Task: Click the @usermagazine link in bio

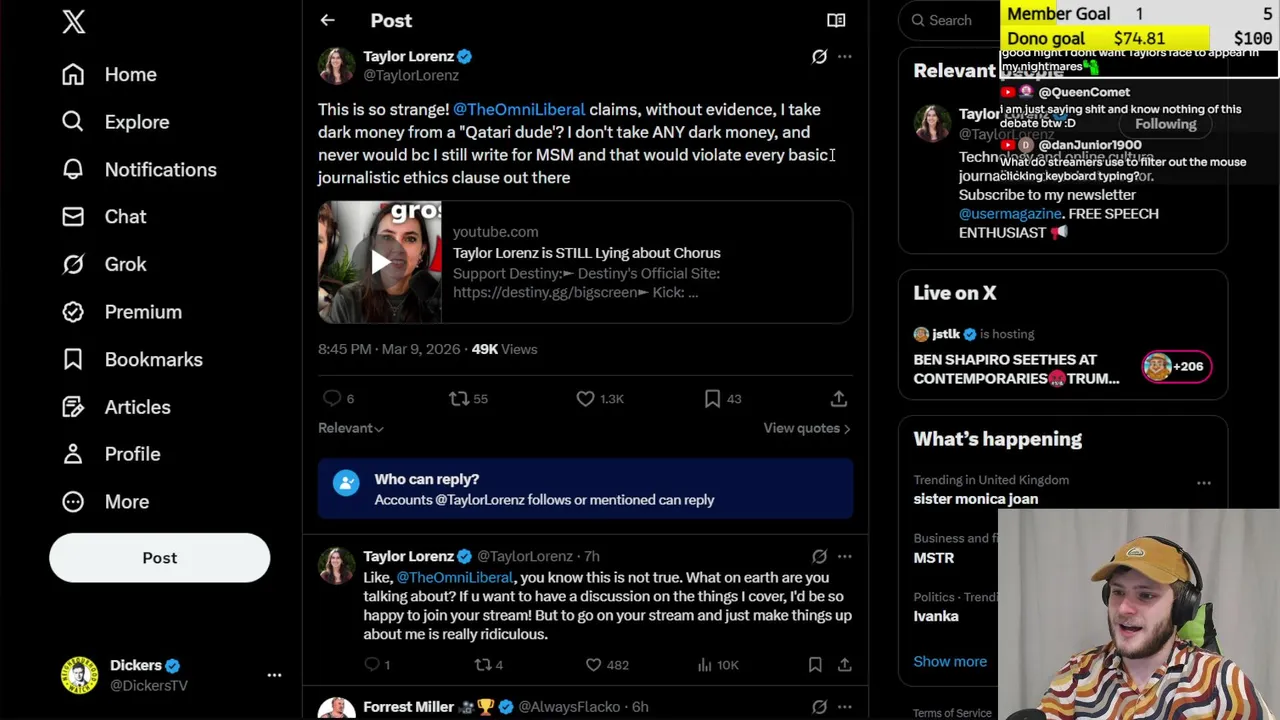Action: tap(1010, 214)
